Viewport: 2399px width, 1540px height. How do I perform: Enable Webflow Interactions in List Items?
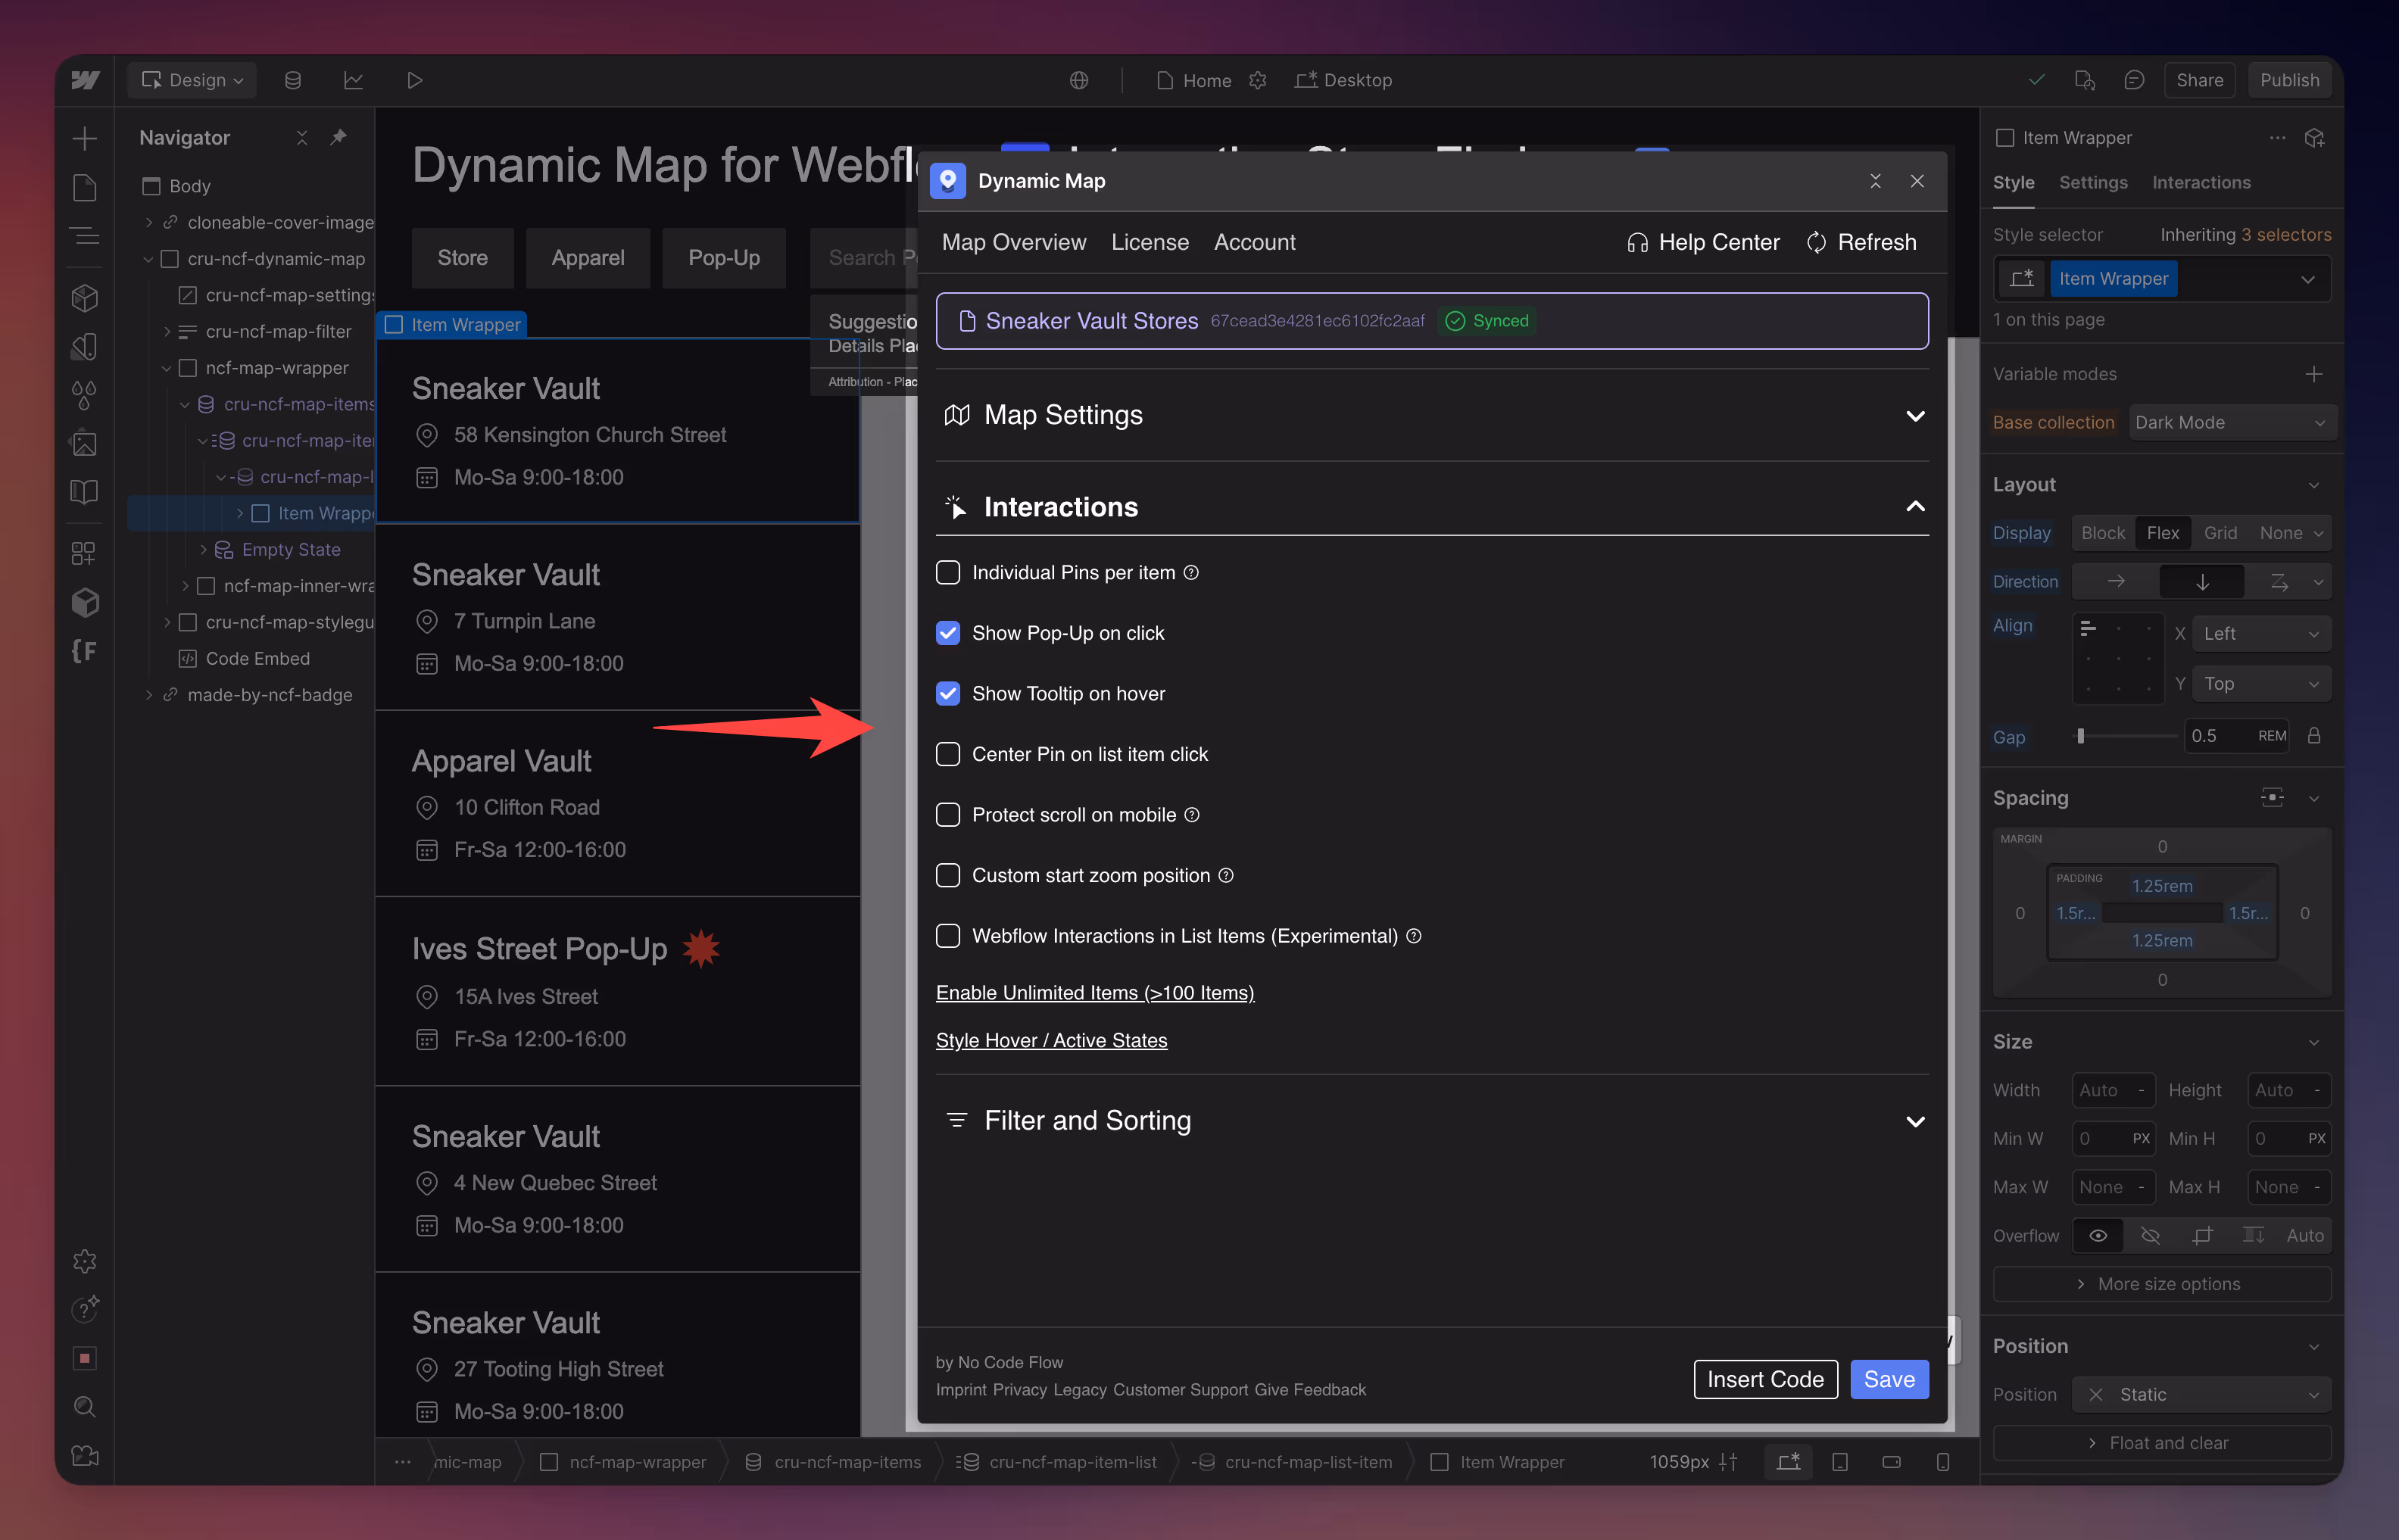[948, 936]
